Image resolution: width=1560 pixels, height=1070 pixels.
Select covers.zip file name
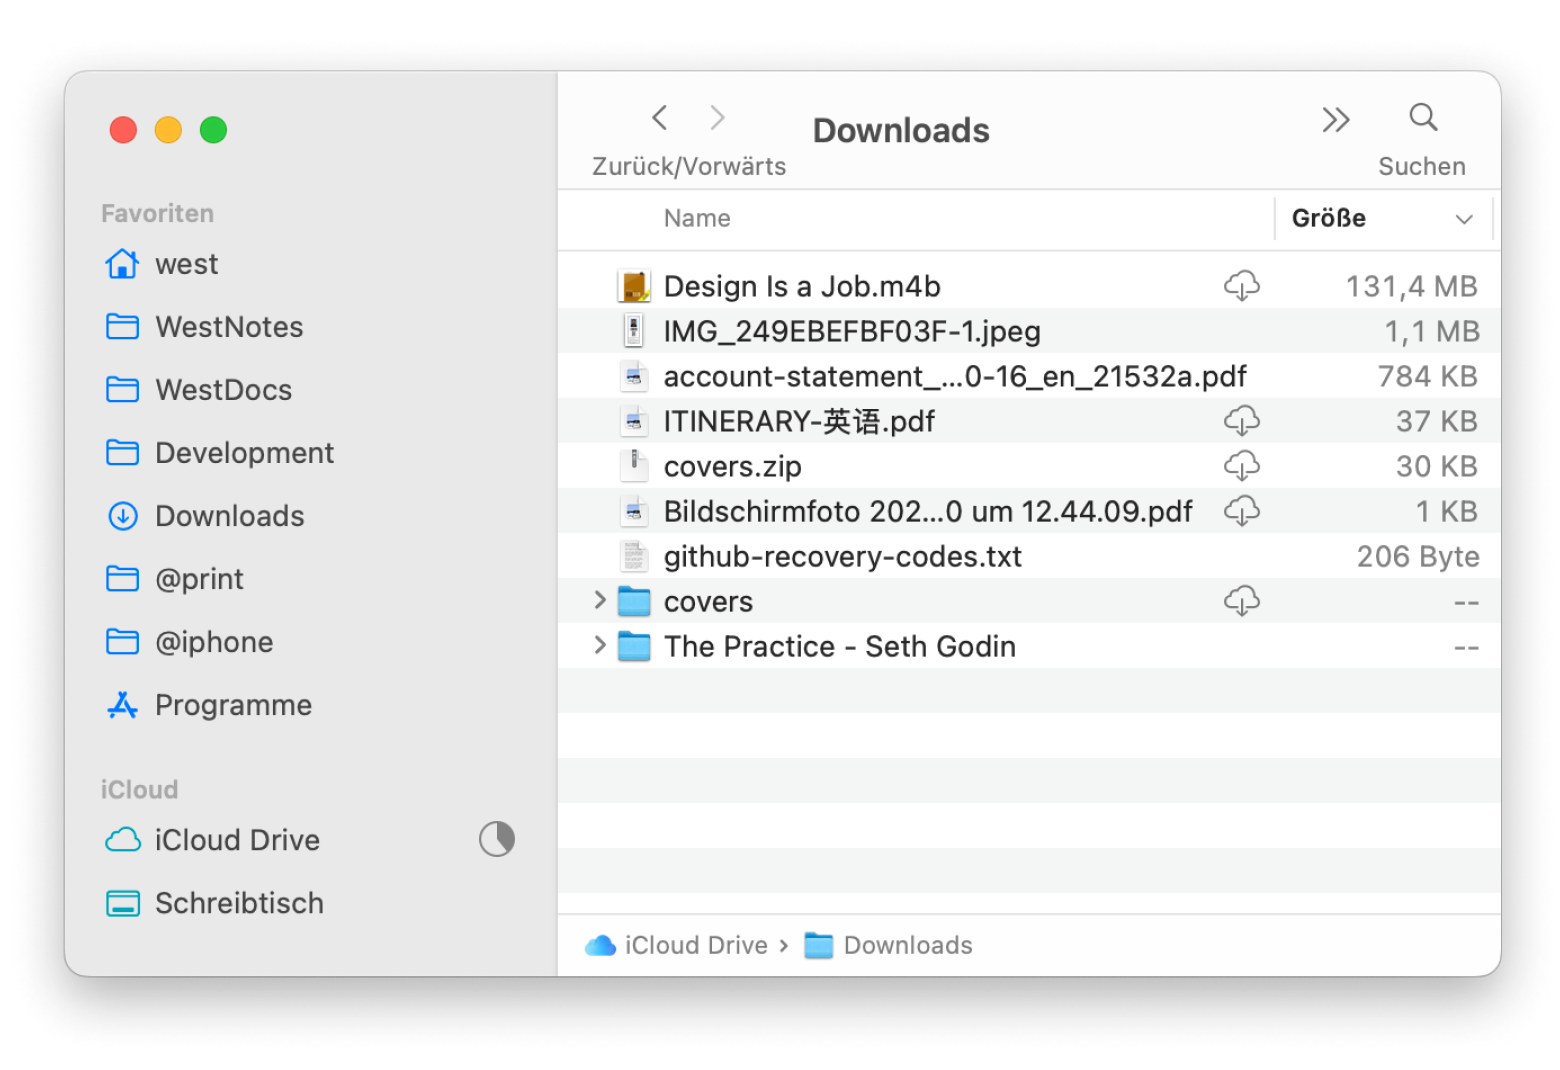[x=732, y=466]
